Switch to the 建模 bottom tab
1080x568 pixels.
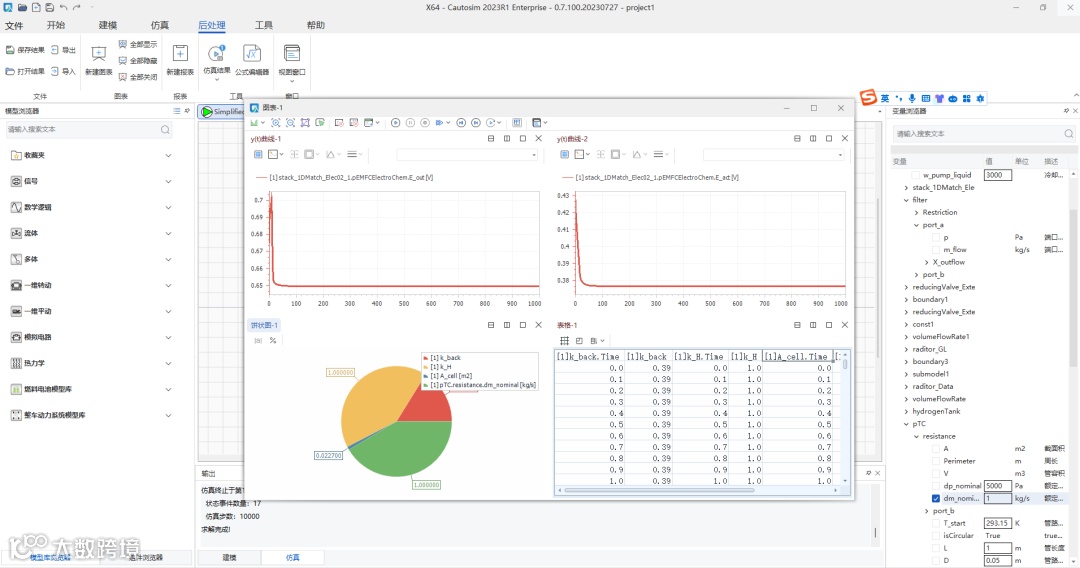point(229,557)
